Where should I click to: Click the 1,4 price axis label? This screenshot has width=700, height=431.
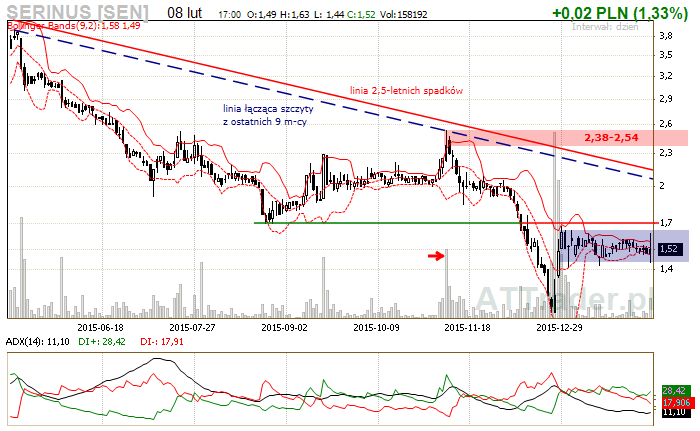666,269
